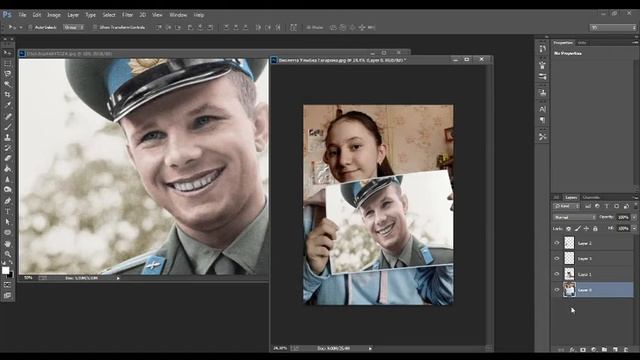
Task: Open the Filter menu
Action: (128, 15)
